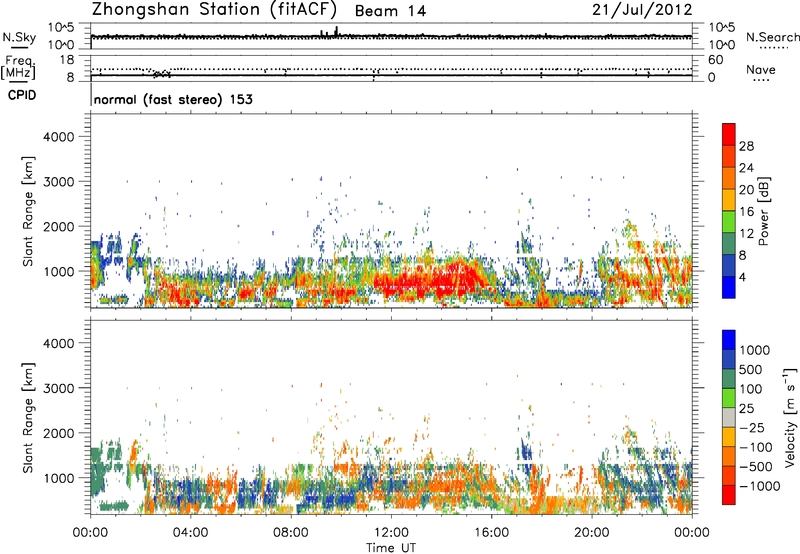
Task: Click the 2000 tick on the velocity panel axis
Action: [x=58, y=433]
